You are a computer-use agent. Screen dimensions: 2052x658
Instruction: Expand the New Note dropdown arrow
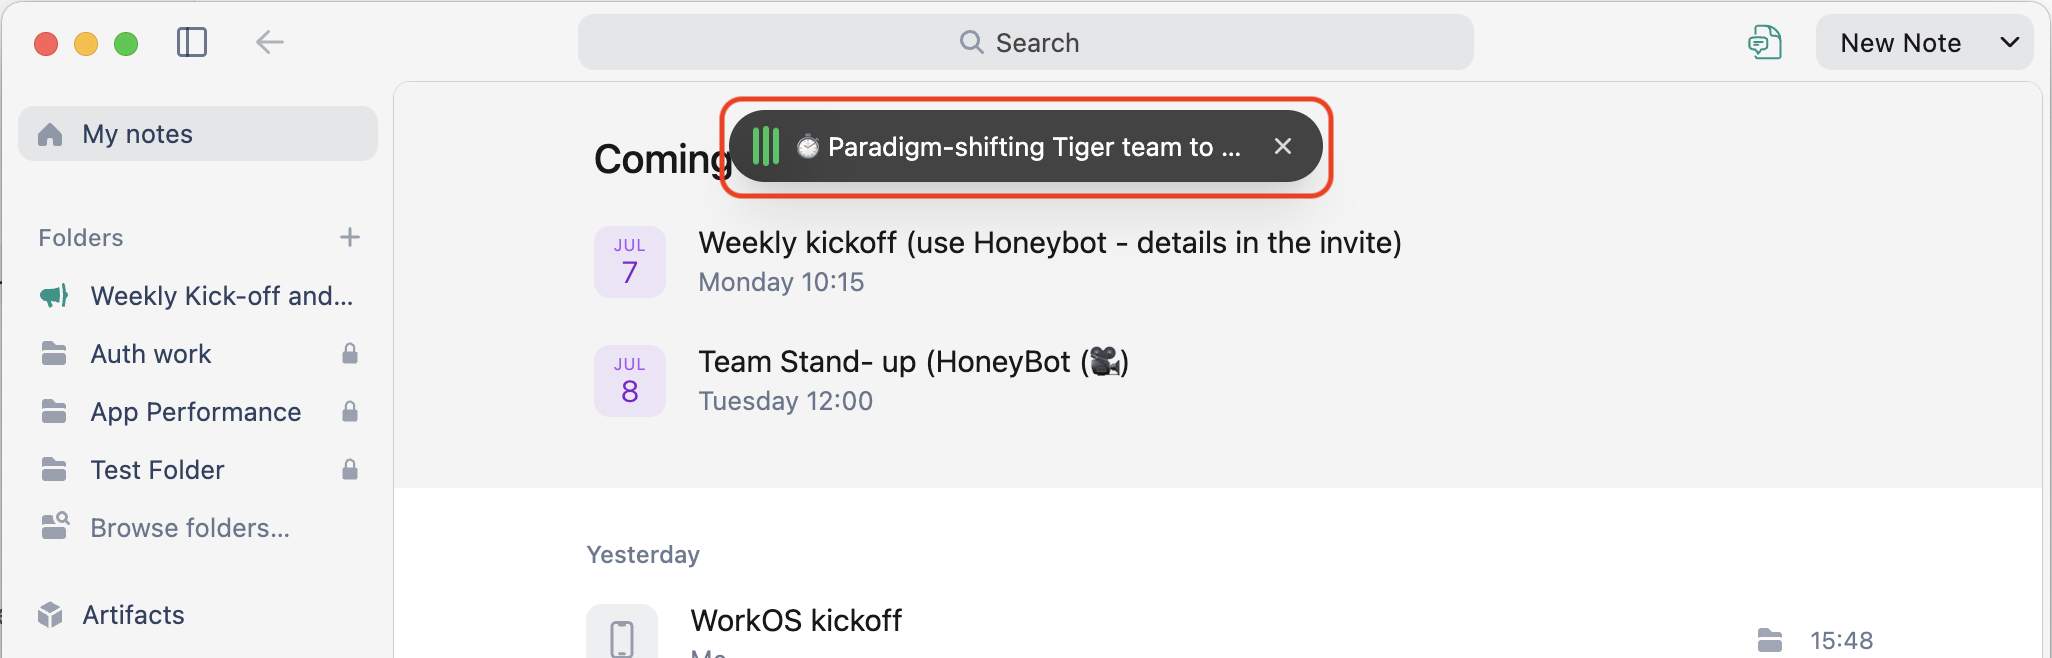tap(2009, 42)
